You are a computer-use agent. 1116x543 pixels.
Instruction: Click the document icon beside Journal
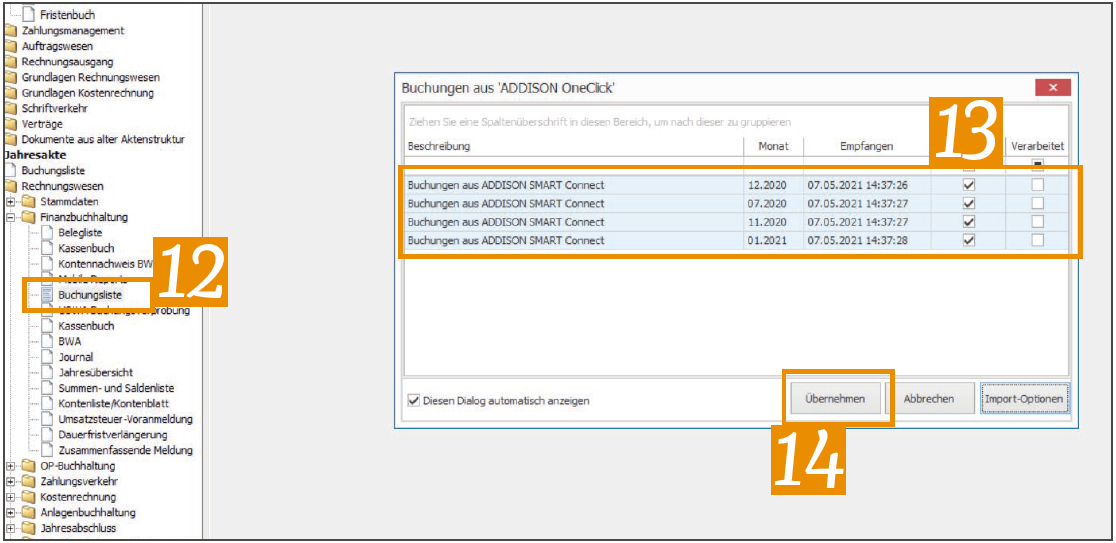tap(48, 357)
